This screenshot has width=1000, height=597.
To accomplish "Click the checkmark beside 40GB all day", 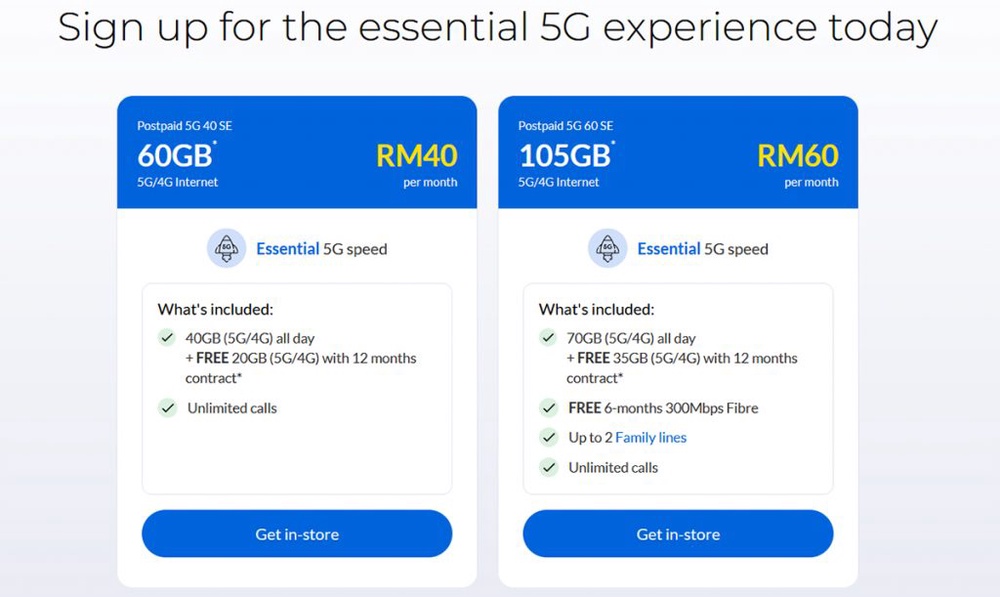I will [x=167, y=338].
